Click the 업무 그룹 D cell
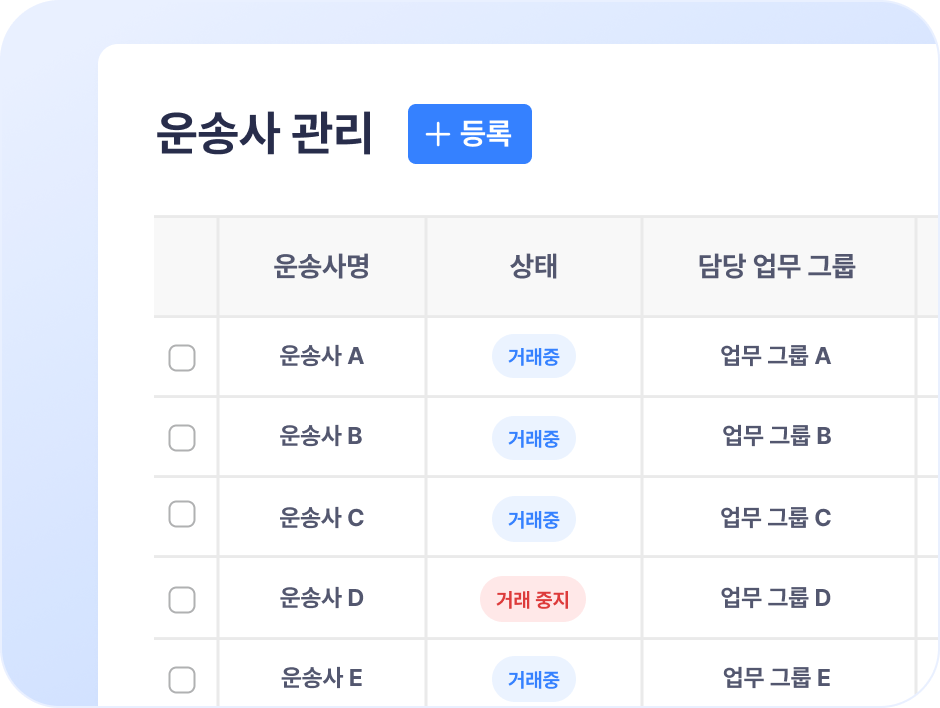Viewport: 940px width, 708px height. point(776,598)
